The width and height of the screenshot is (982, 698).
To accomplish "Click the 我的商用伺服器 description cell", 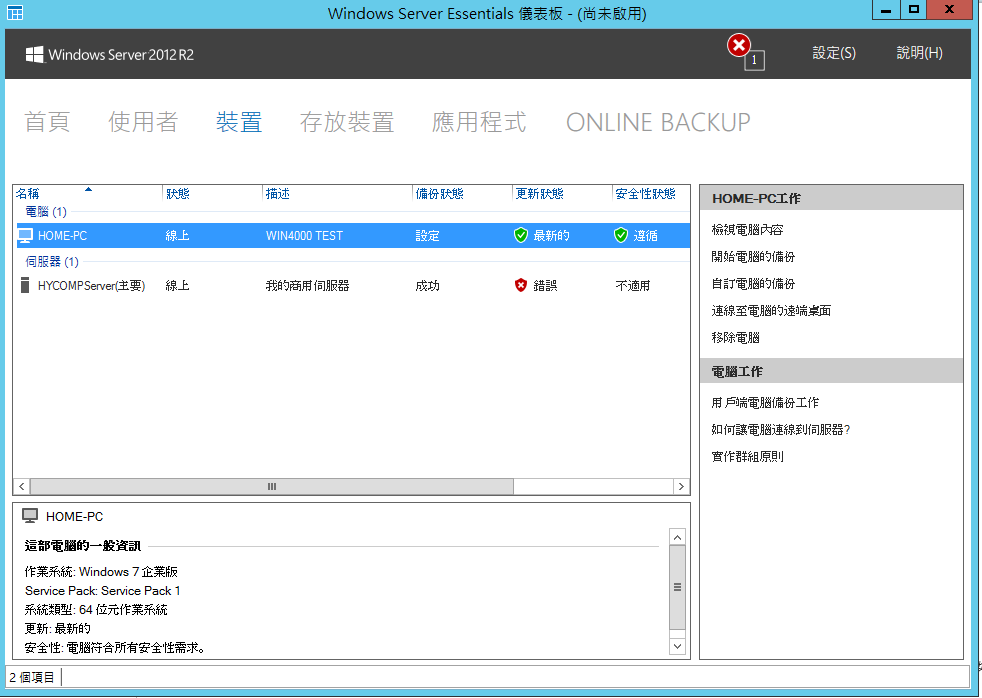I will [308, 286].
